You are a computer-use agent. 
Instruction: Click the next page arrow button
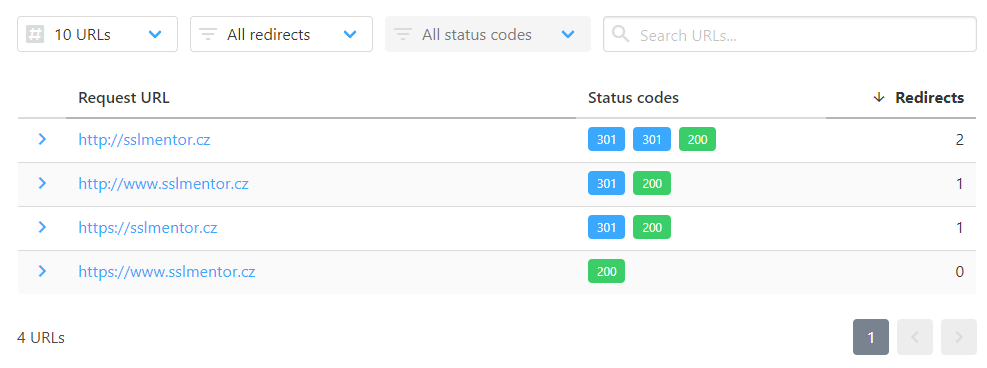pos(959,337)
